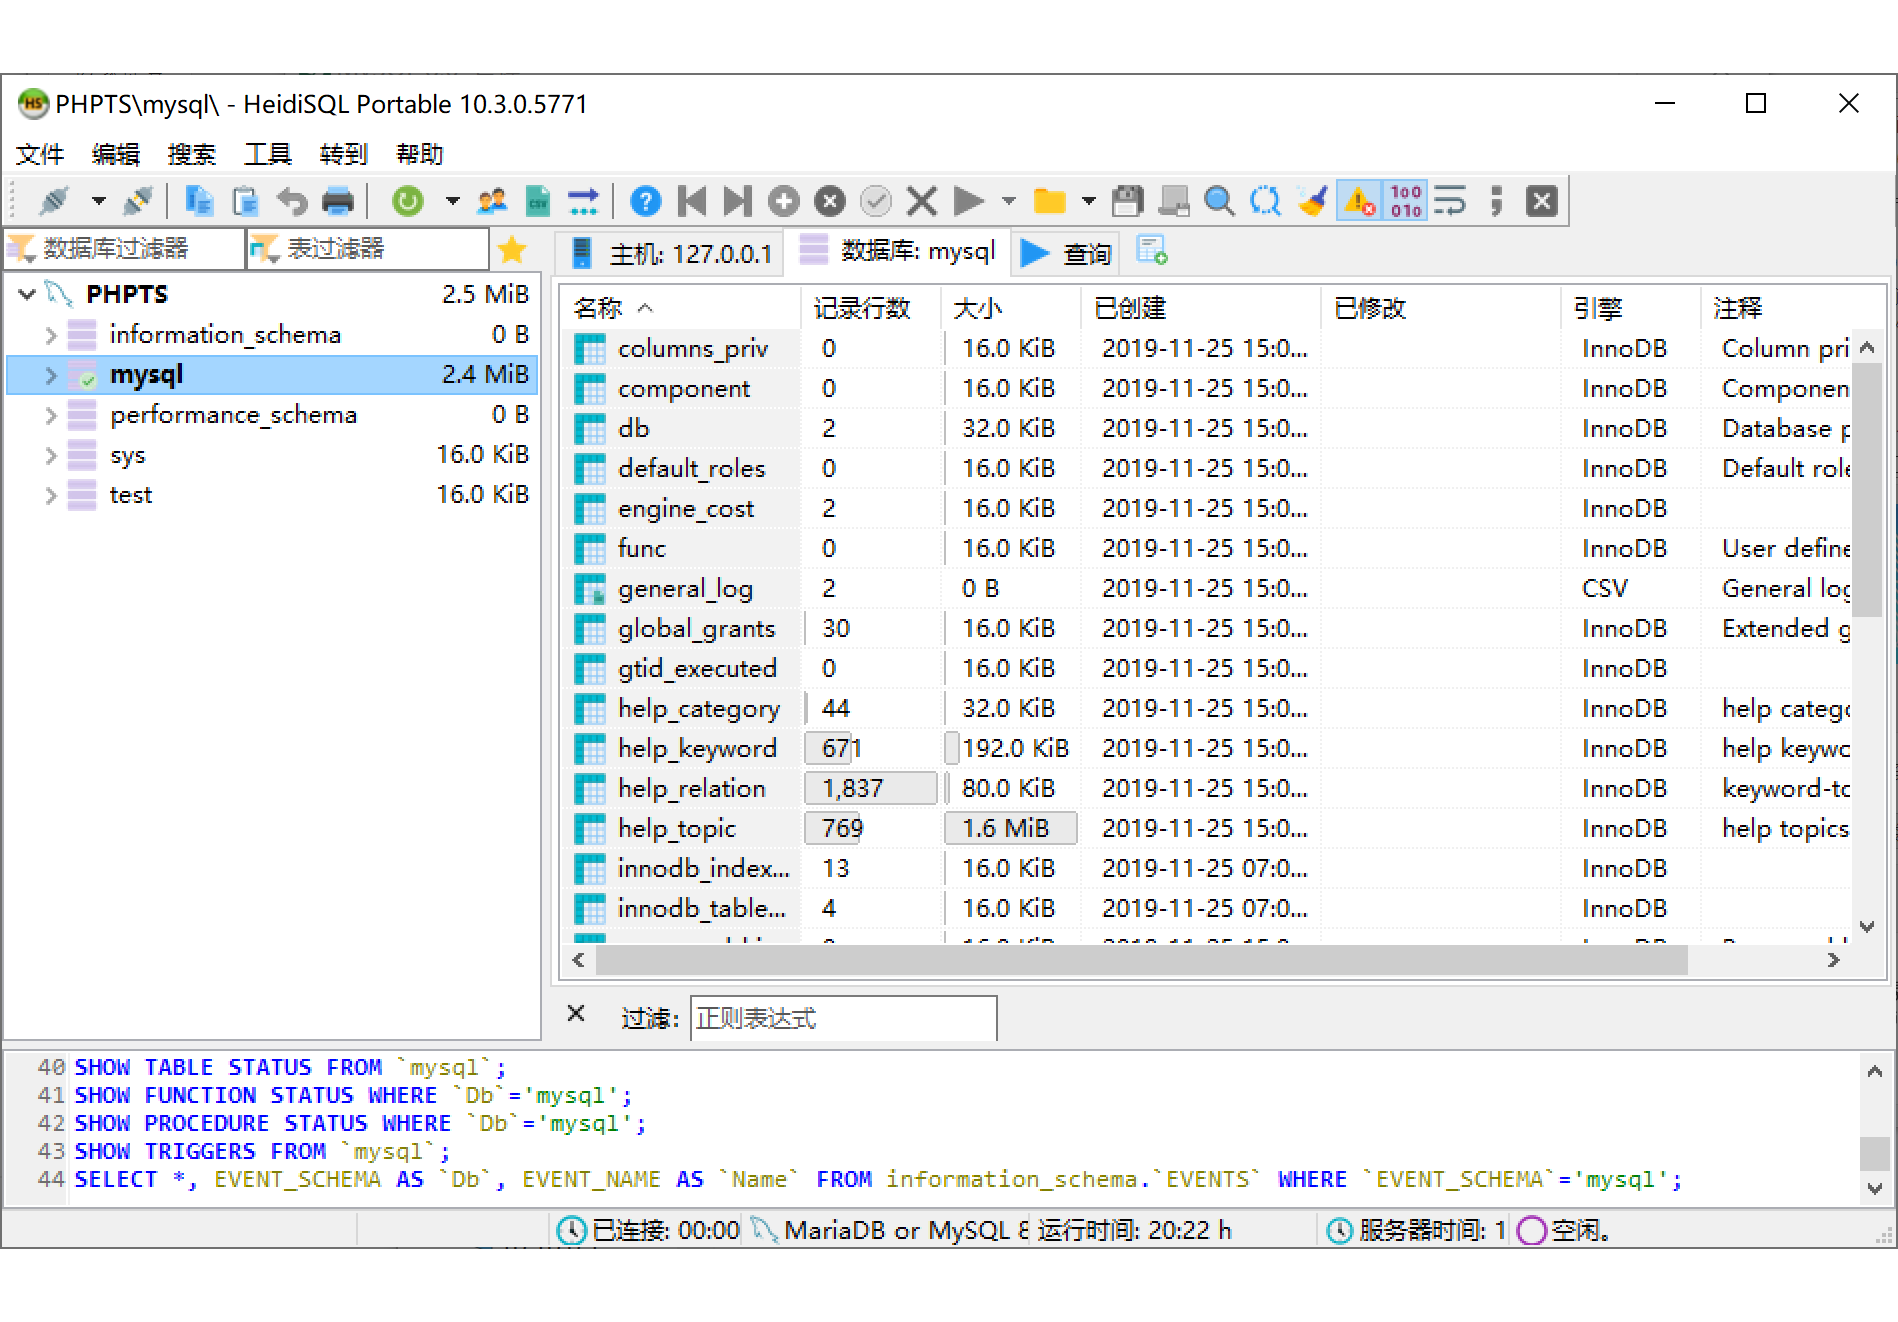
Task: Click the print icon
Action: point(338,201)
